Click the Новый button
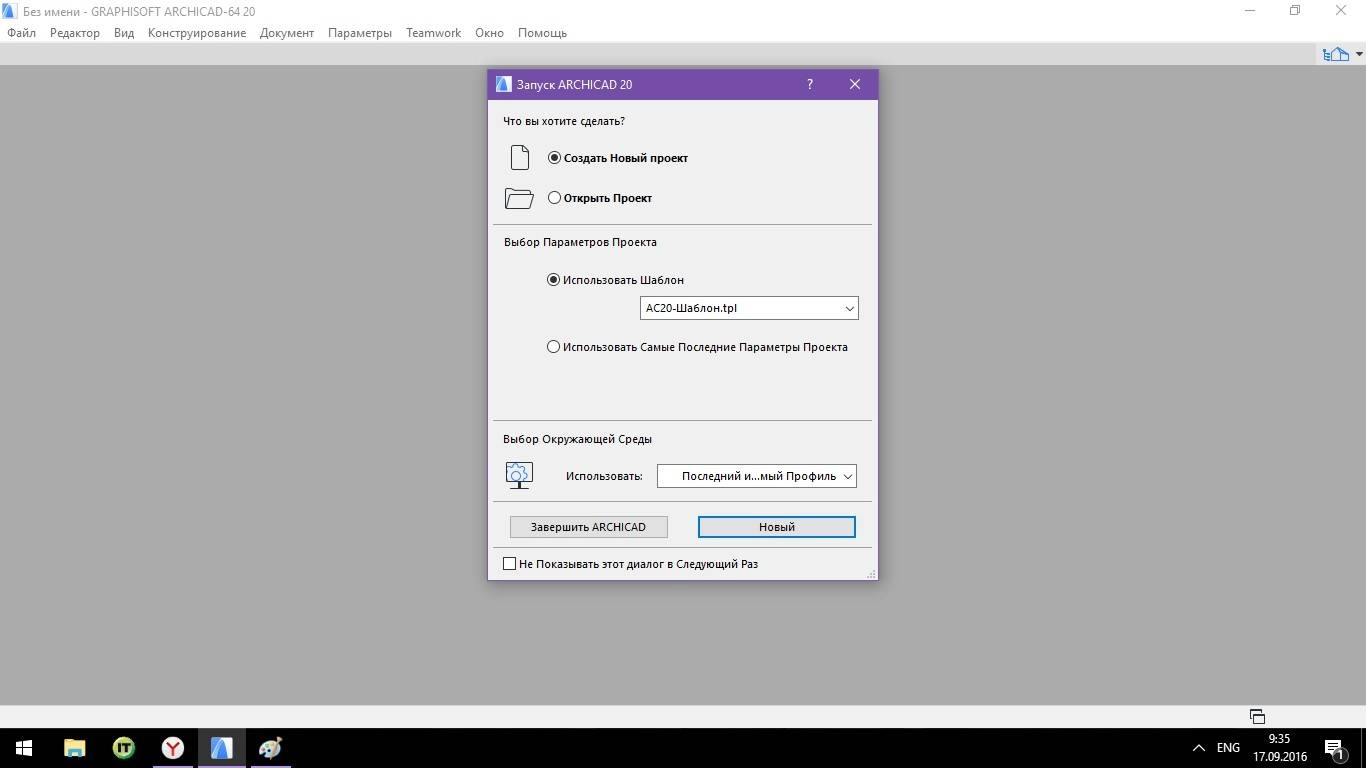Screen dimensions: 1366x768 point(777,527)
